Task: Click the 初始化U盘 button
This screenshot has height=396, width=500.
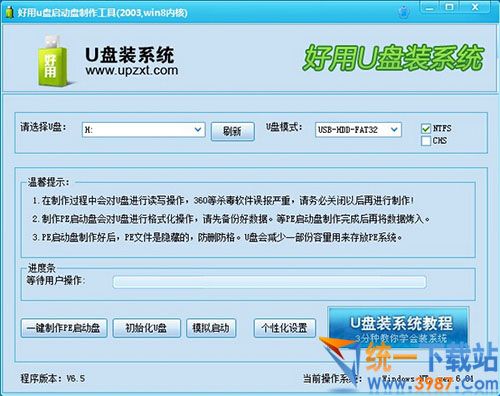Action: 147,328
